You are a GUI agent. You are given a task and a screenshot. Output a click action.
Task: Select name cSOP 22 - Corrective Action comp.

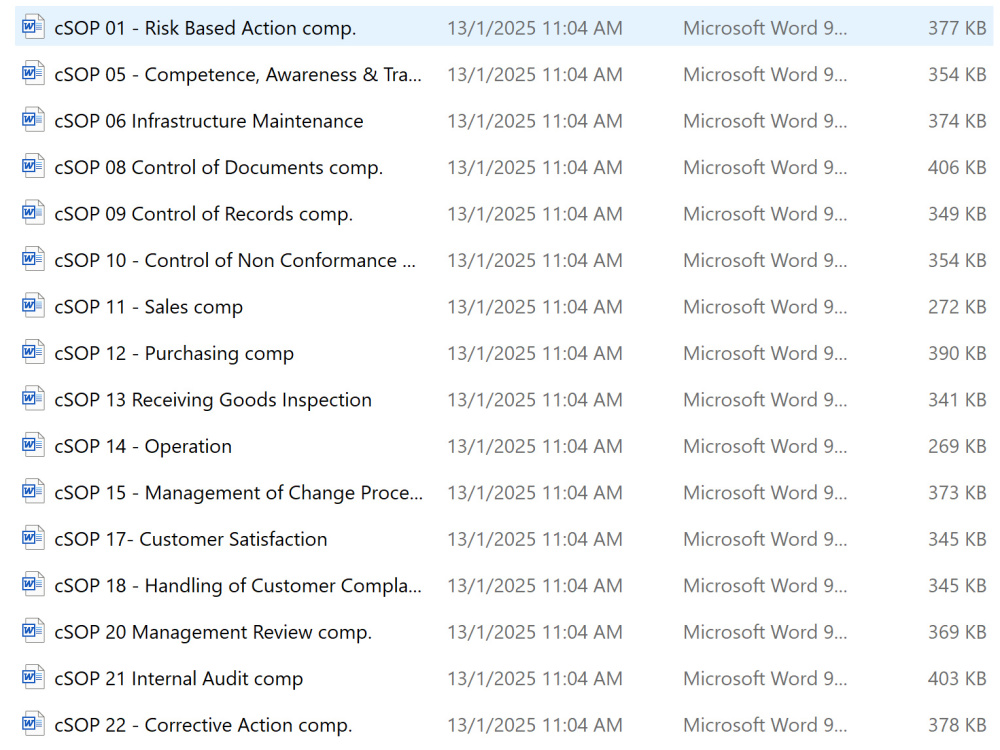(x=203, y=726)
